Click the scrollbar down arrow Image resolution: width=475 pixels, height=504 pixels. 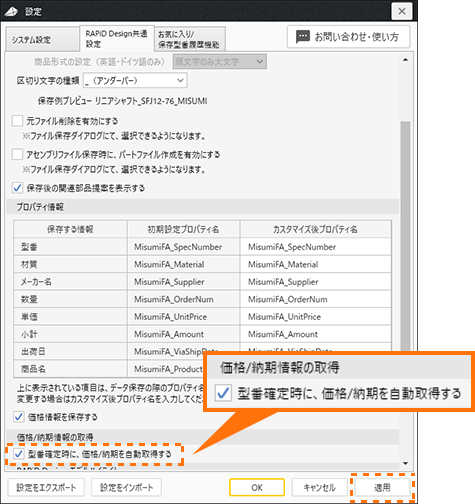(405, 463)
